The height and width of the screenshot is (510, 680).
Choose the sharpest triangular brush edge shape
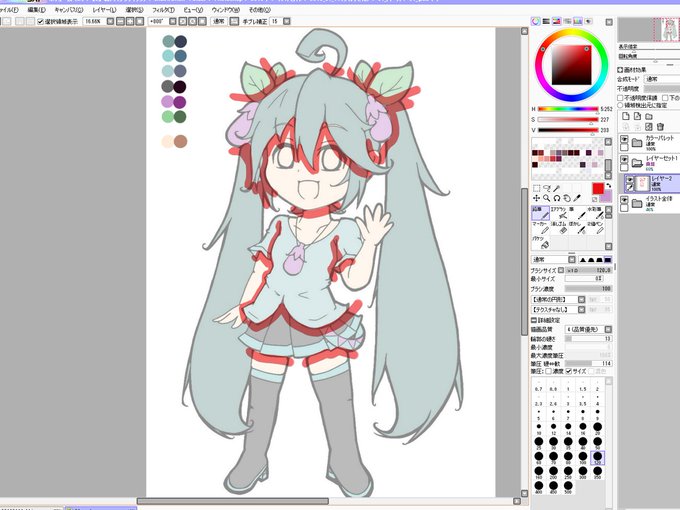coord(583,259)
